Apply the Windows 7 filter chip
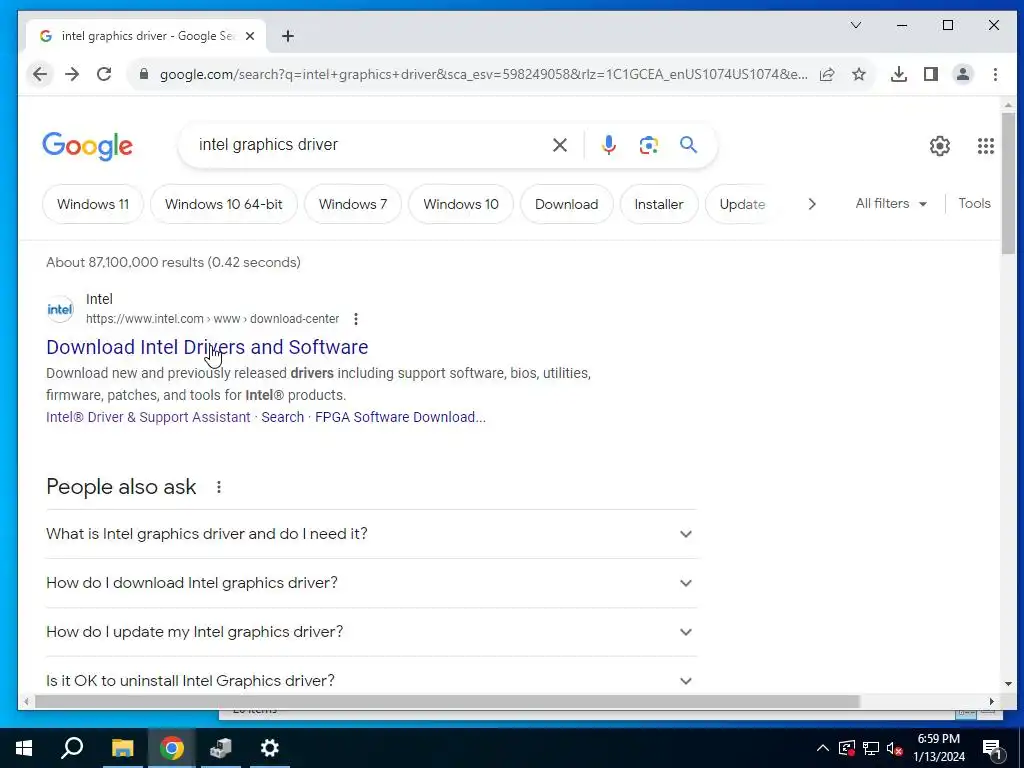The image size is (1024, 768). click(353, 204)
